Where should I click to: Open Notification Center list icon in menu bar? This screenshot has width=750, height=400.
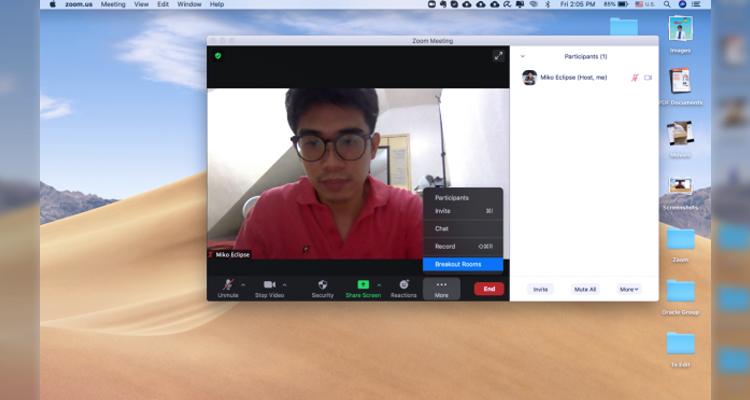[696, 4]
